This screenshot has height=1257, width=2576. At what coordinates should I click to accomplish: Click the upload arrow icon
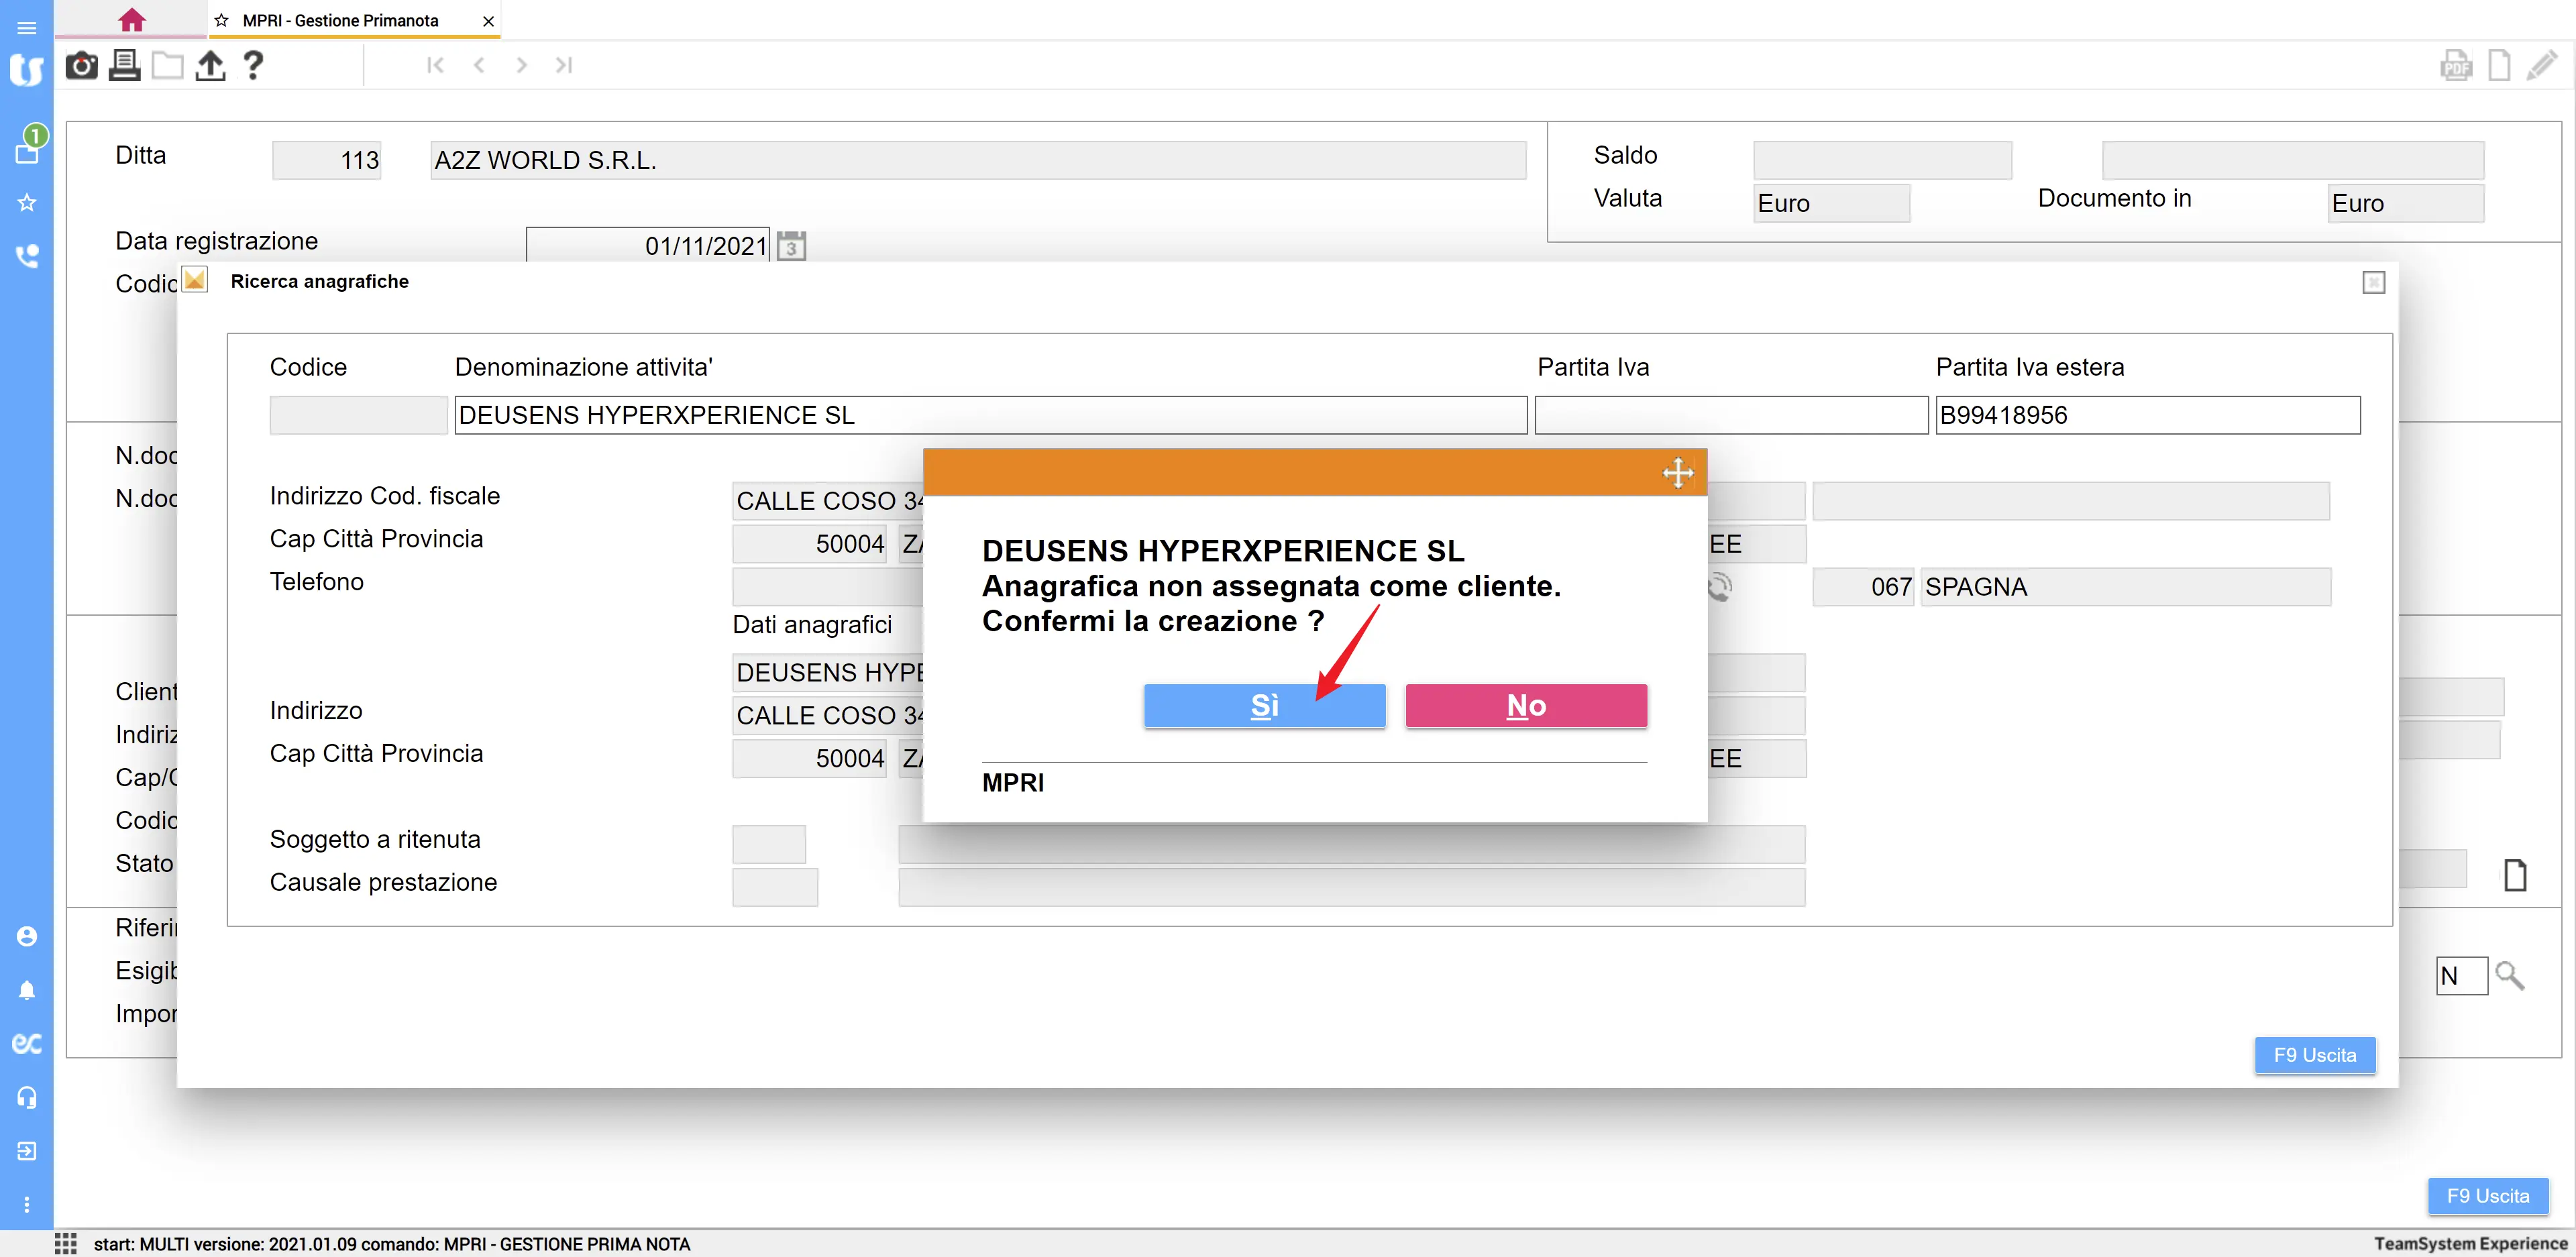210,66
